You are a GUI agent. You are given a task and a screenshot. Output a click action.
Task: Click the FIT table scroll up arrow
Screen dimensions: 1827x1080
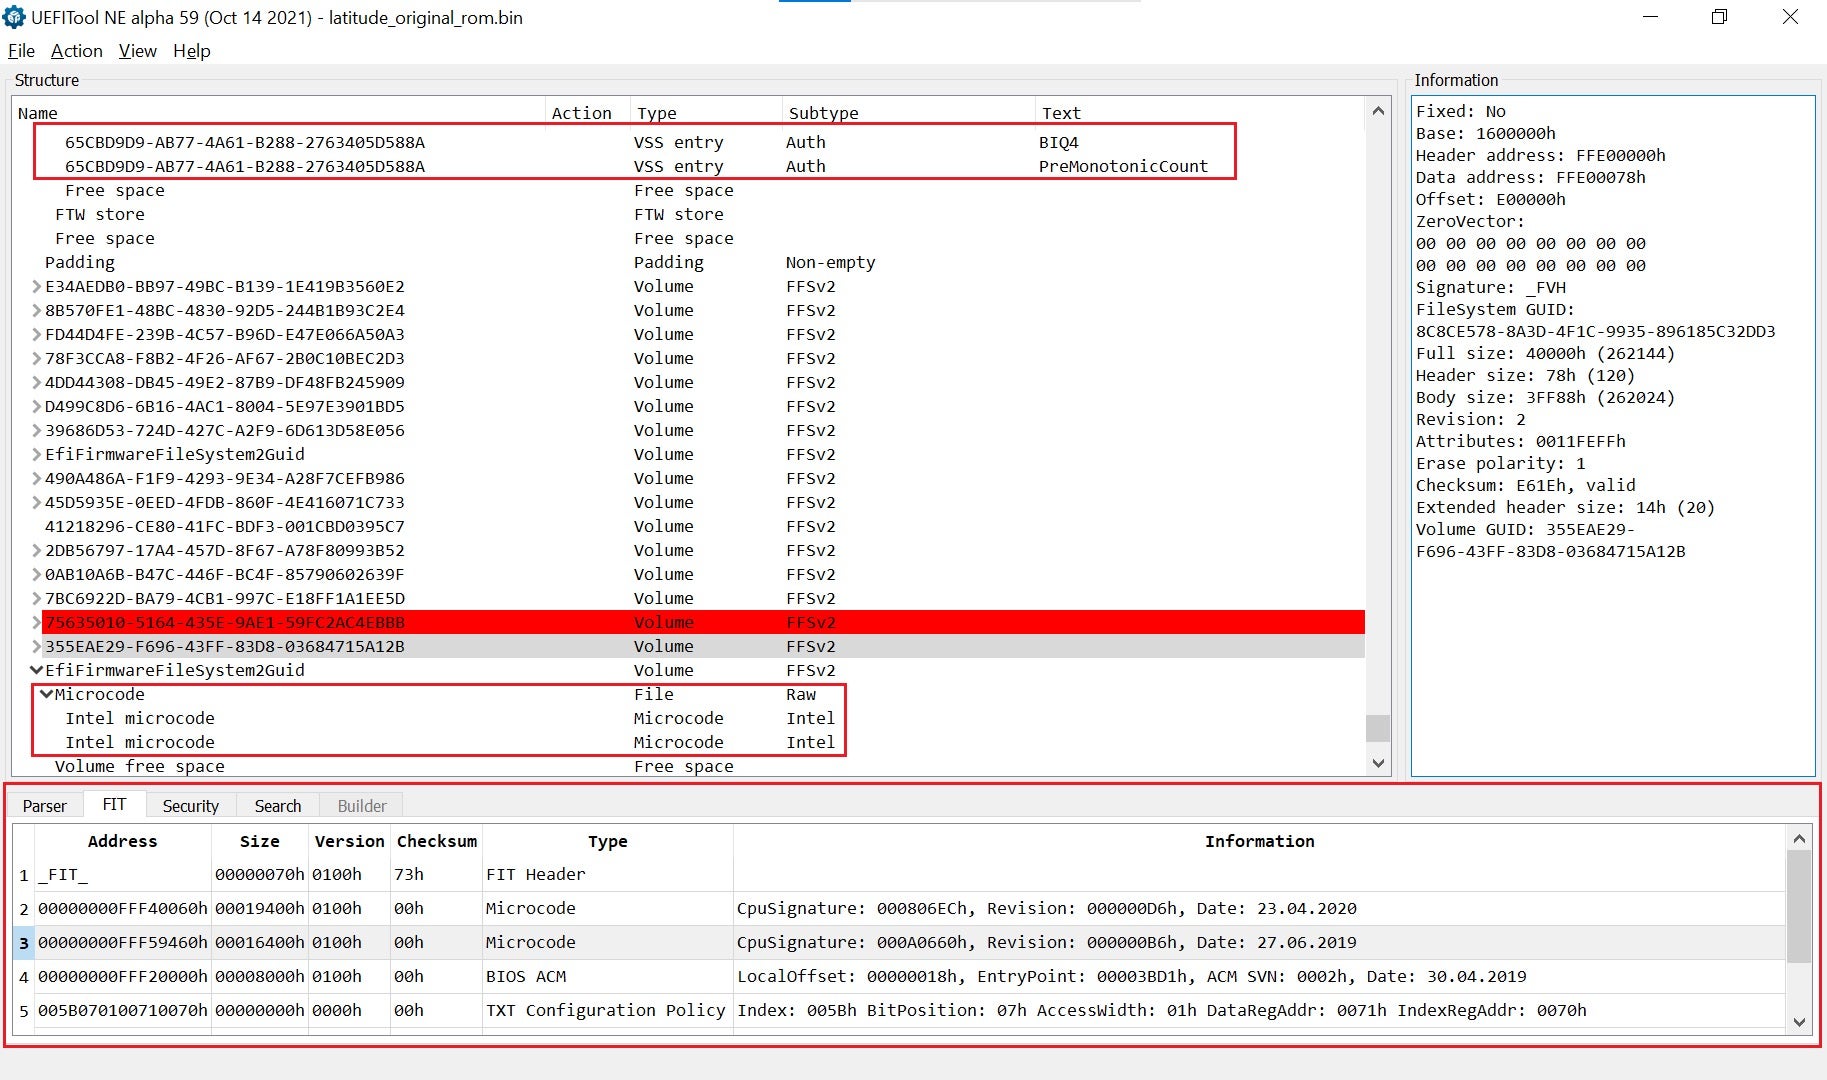(x=1799, y=839)
